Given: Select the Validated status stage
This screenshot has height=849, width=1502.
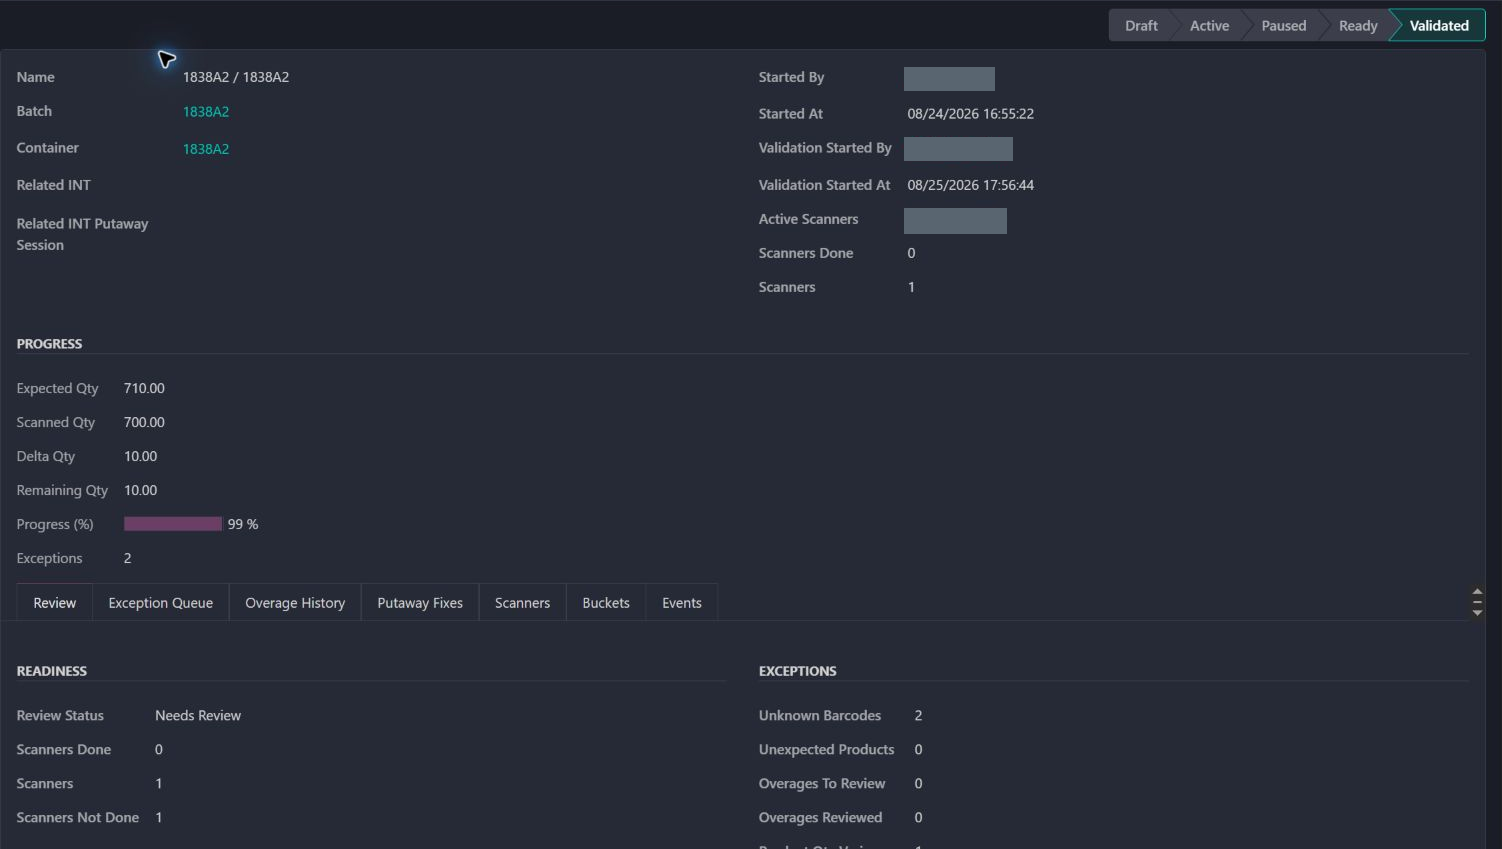Looking at the screenshot, I should 1439,26.
